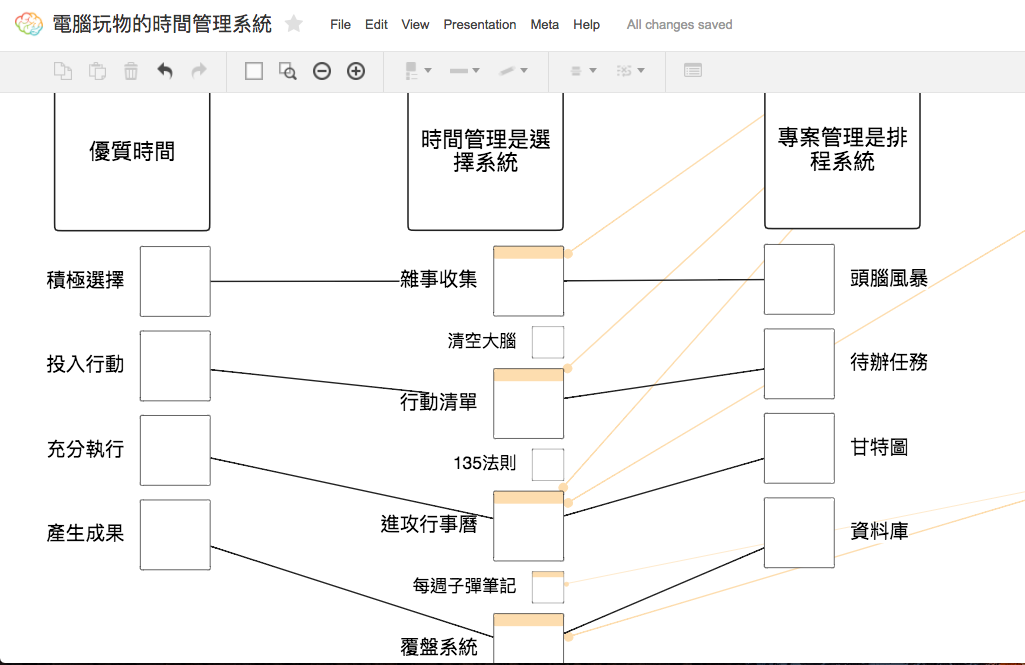Zoom out with the minus icon
1025x665 pixels.
(321, 71)
